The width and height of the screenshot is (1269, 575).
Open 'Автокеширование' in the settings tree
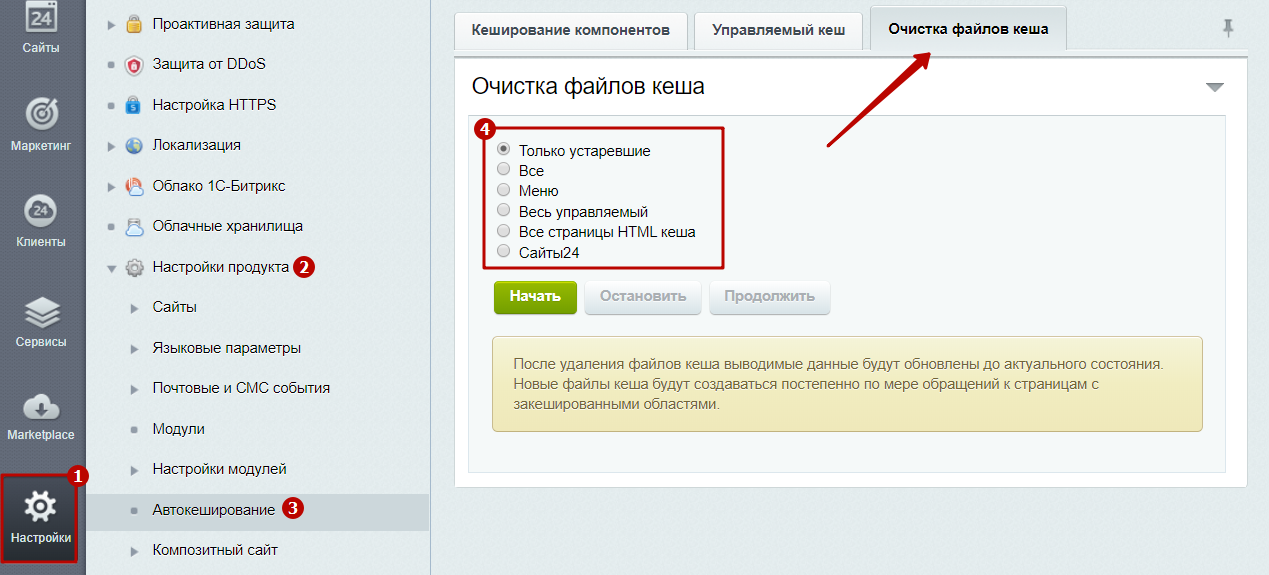click(x=213, y=510)
